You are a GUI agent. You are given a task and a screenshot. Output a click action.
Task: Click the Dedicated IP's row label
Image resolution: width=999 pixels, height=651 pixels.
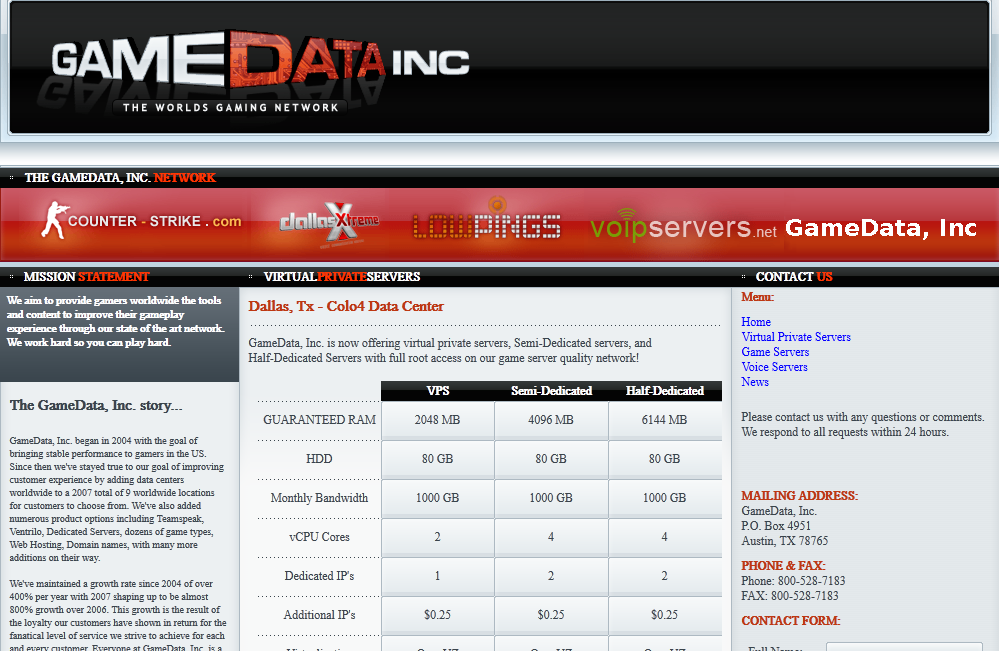pos(319,576)
